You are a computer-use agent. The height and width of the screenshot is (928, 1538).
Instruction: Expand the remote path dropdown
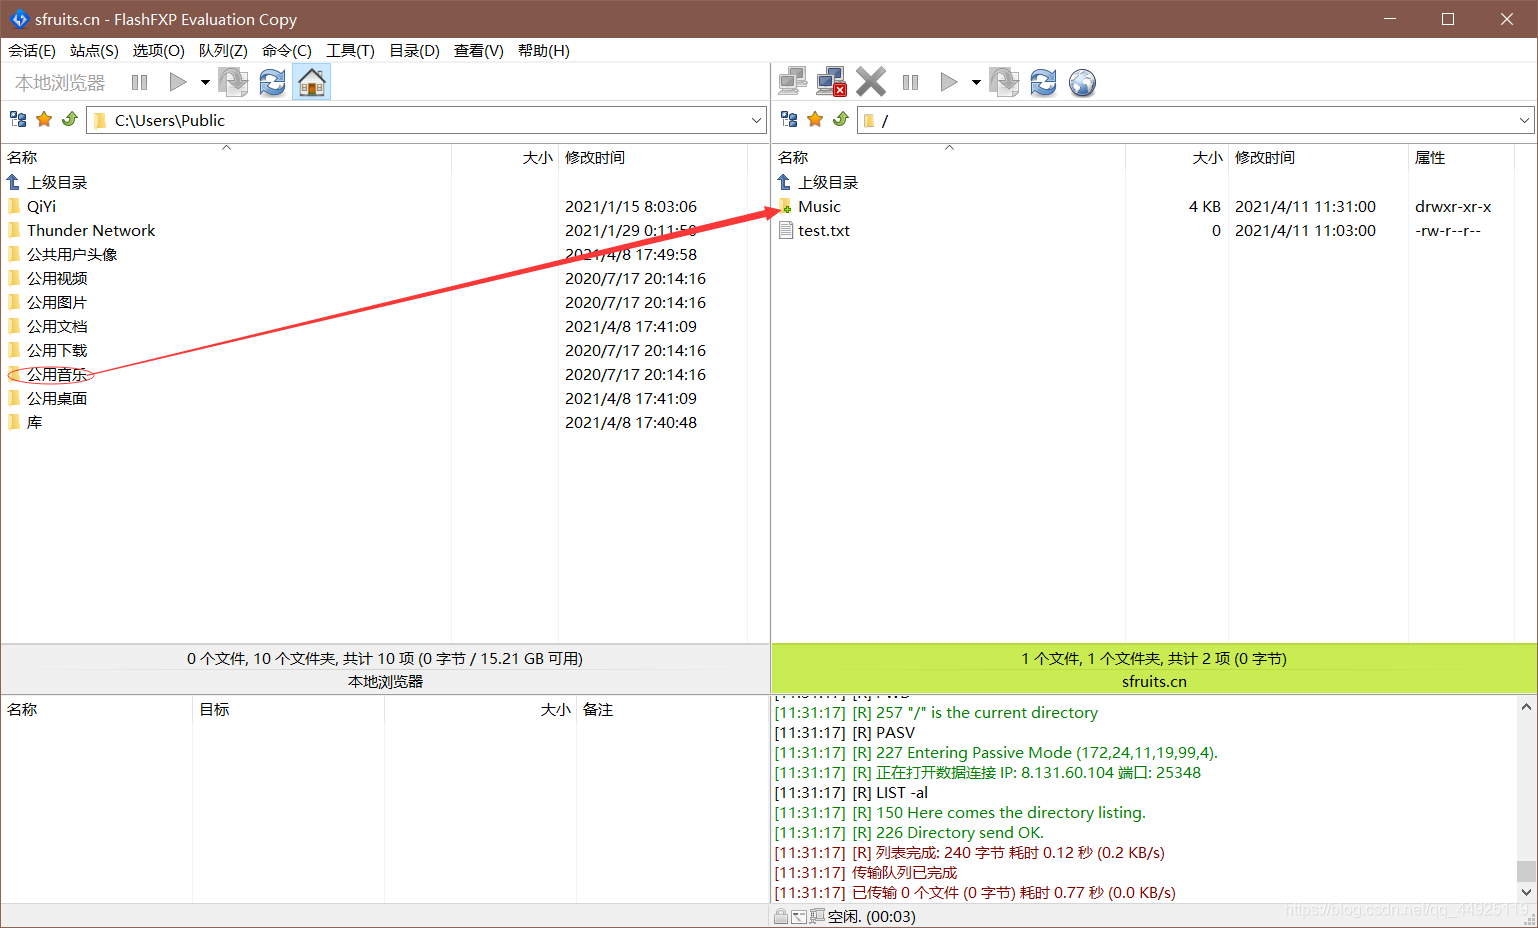1524,120
